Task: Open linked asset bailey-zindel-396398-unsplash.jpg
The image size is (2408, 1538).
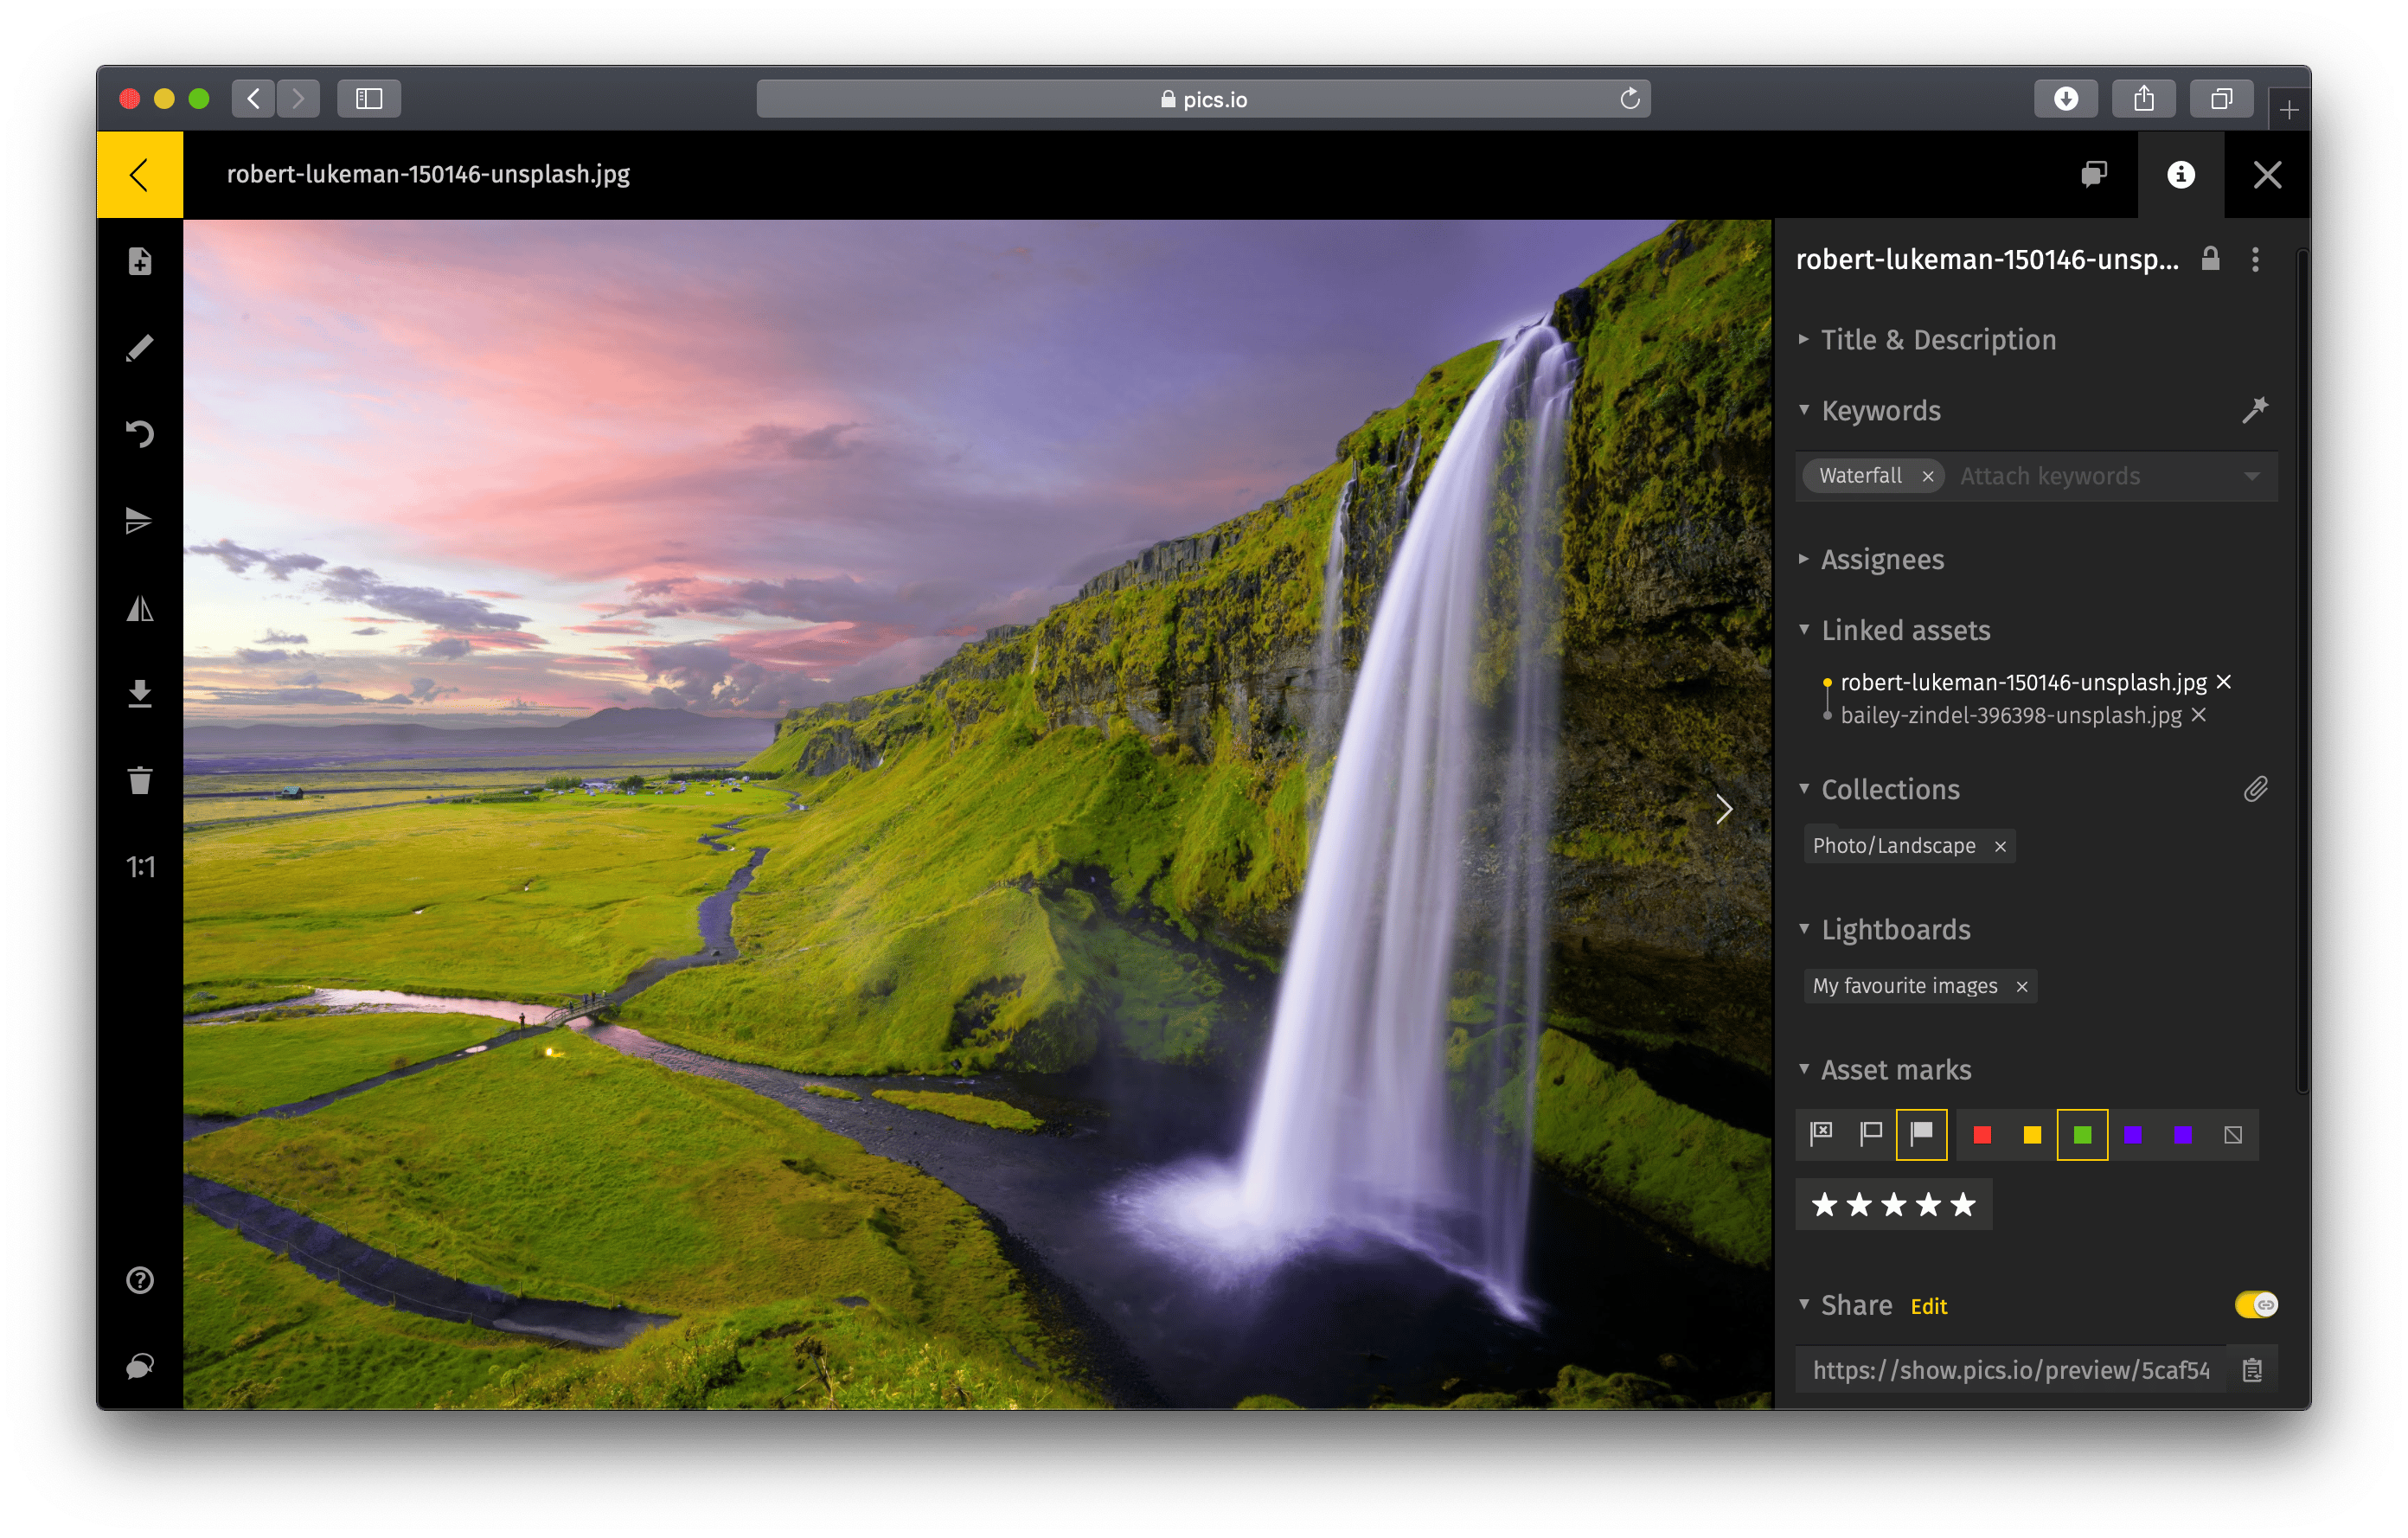Action: [x=2010, y=715]
